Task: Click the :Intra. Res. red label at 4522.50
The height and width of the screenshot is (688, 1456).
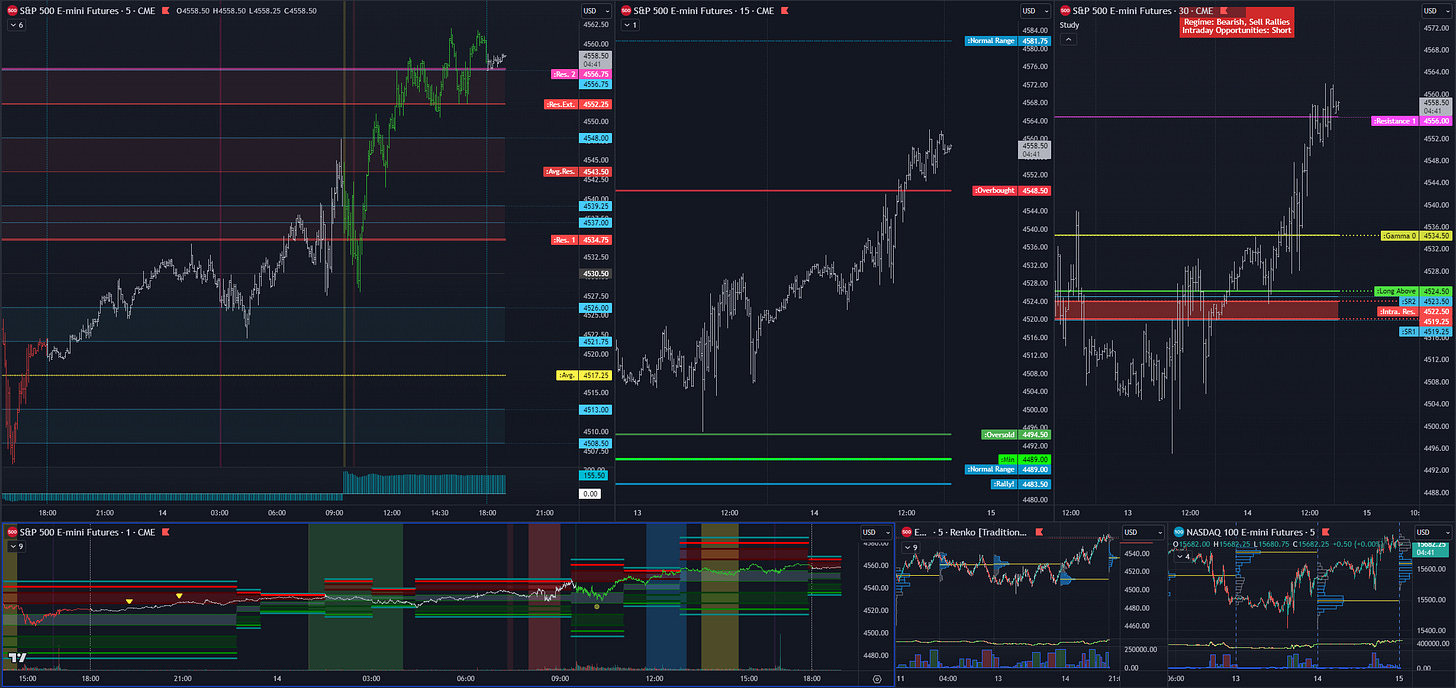Action: click(x=1397, y=311)
